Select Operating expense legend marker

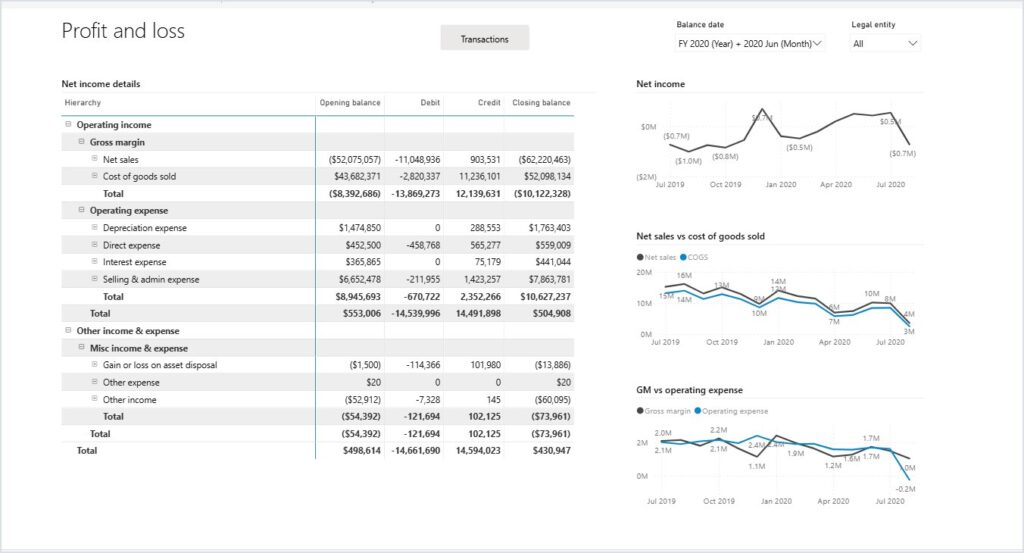(x=697, y=411)
